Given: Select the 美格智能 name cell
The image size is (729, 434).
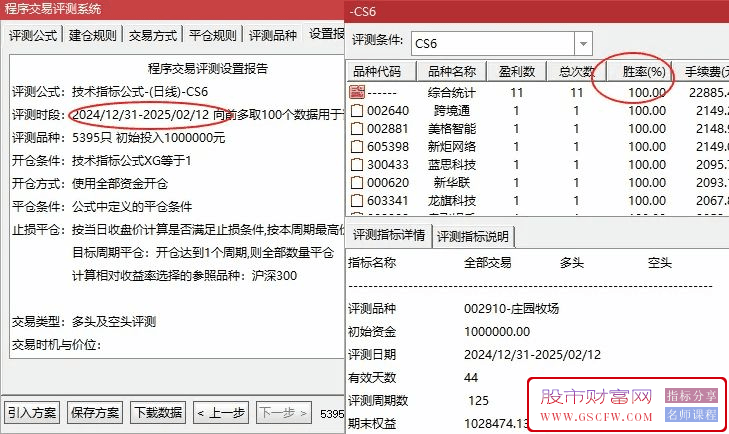Looking at the screenshot, I should [451, 129].
